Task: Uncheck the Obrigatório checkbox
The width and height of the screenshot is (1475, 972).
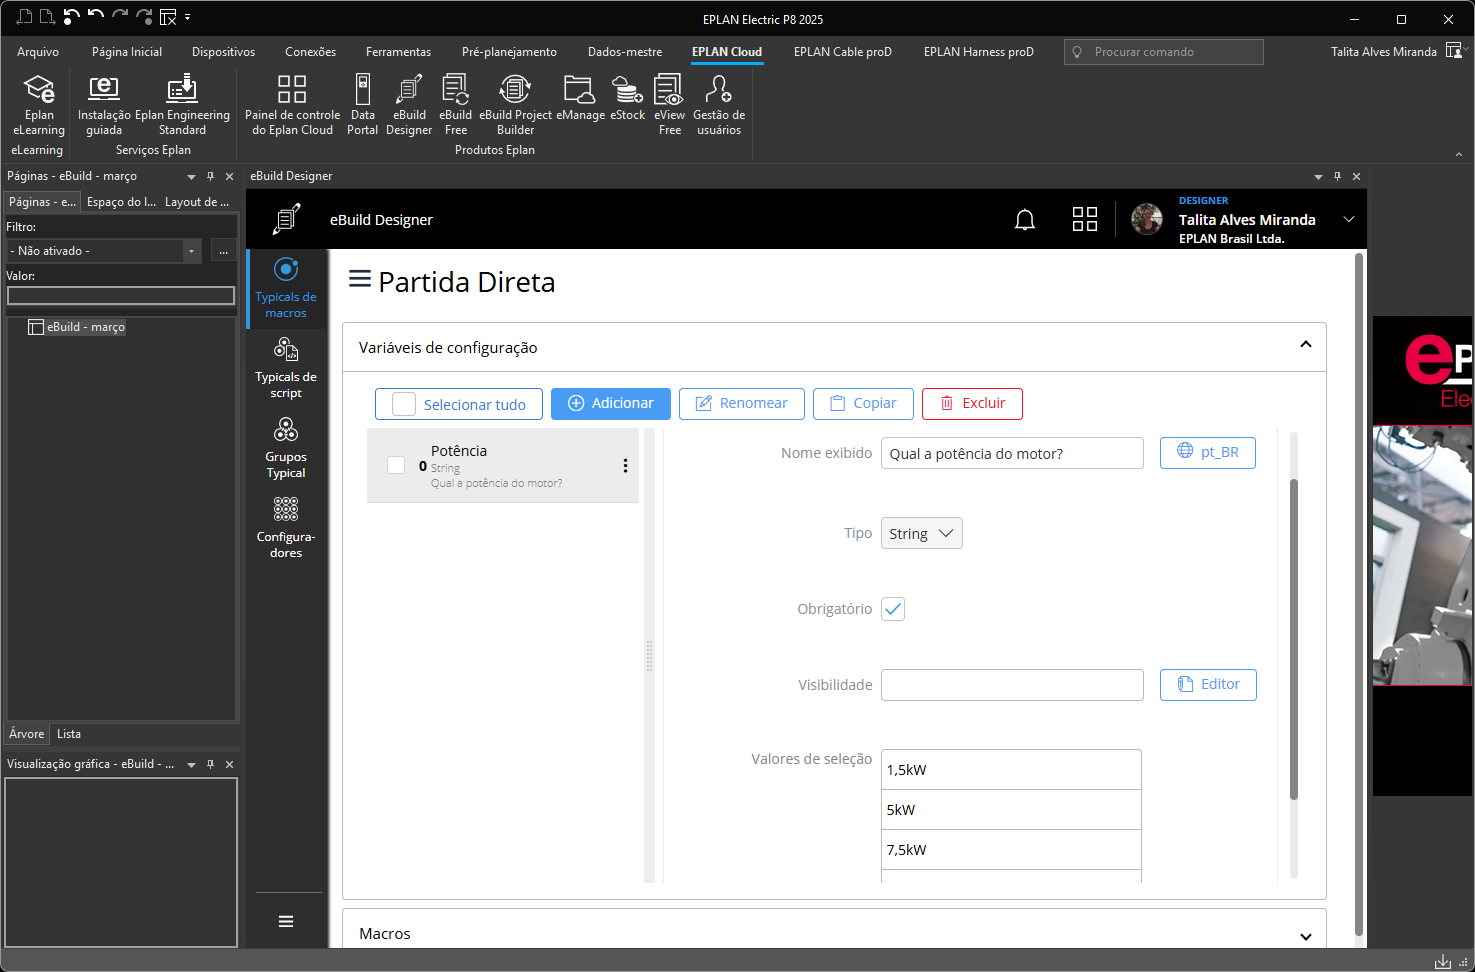Action: tap(892, 608)
